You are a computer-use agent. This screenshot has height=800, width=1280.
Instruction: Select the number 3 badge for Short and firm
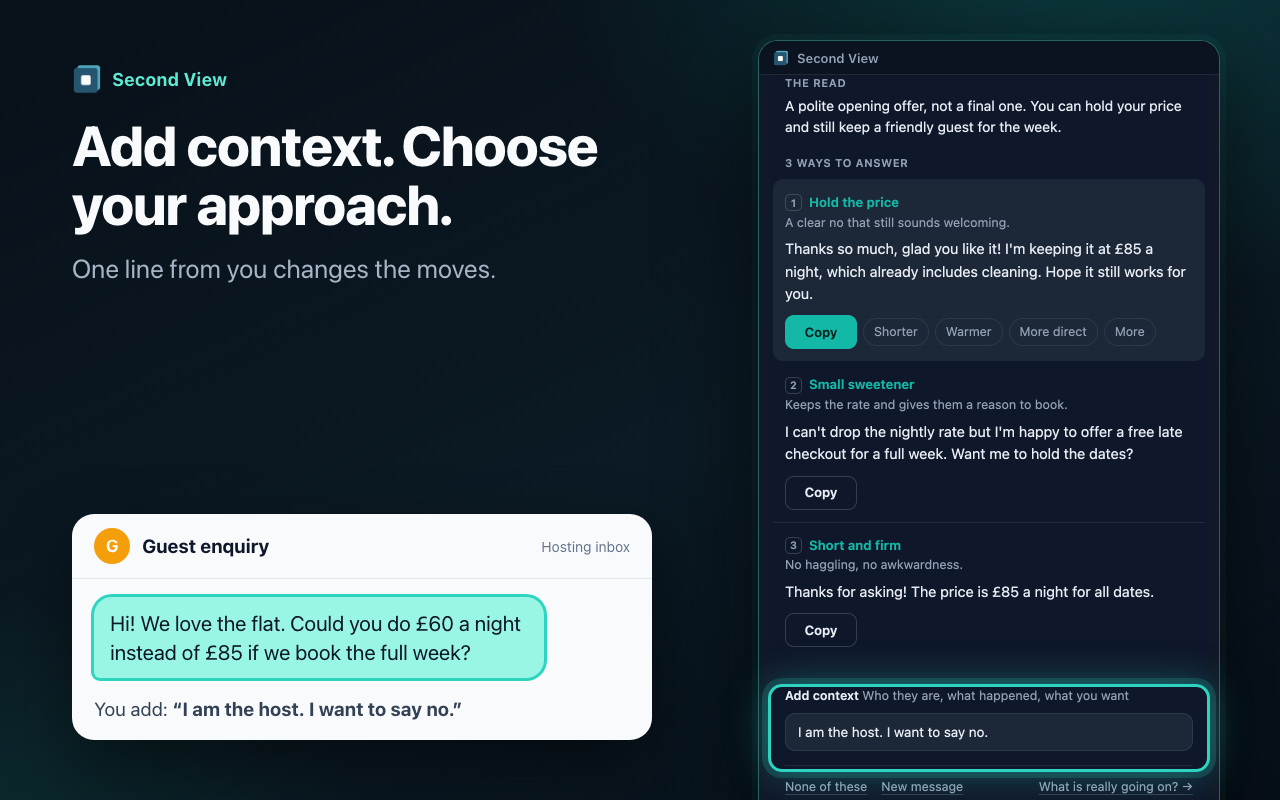point(794,546)
